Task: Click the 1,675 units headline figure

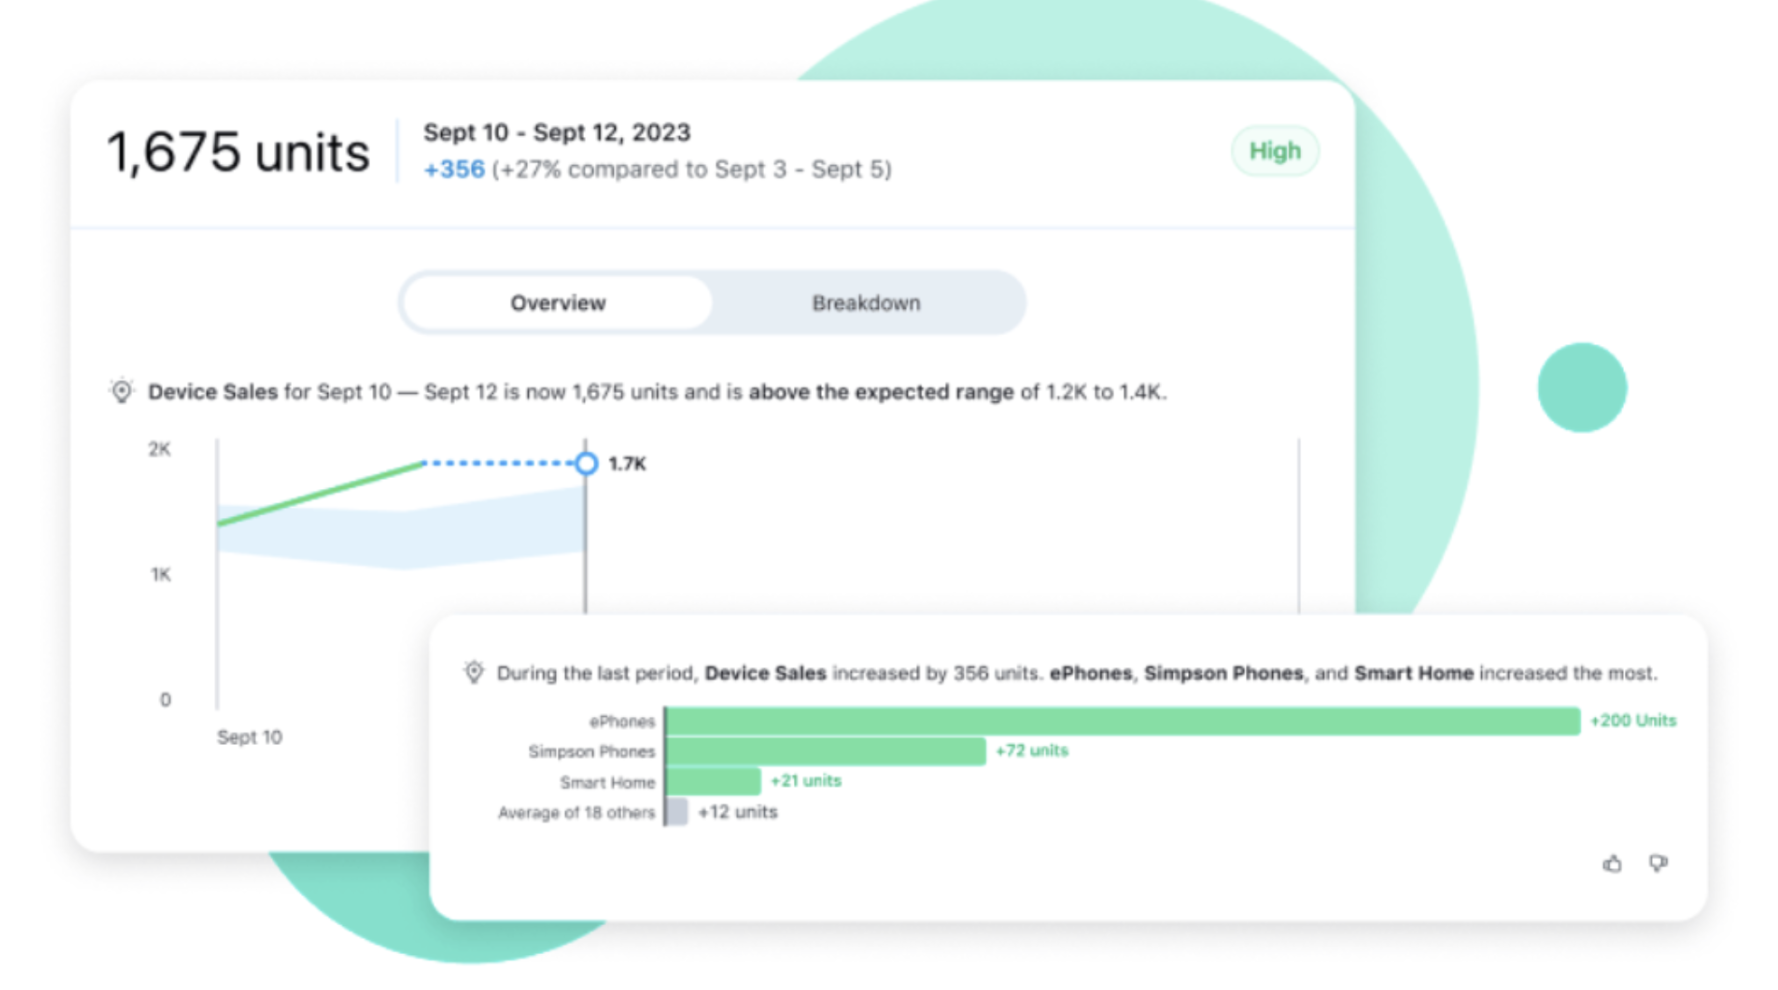Action: click(x=238, y=151)
